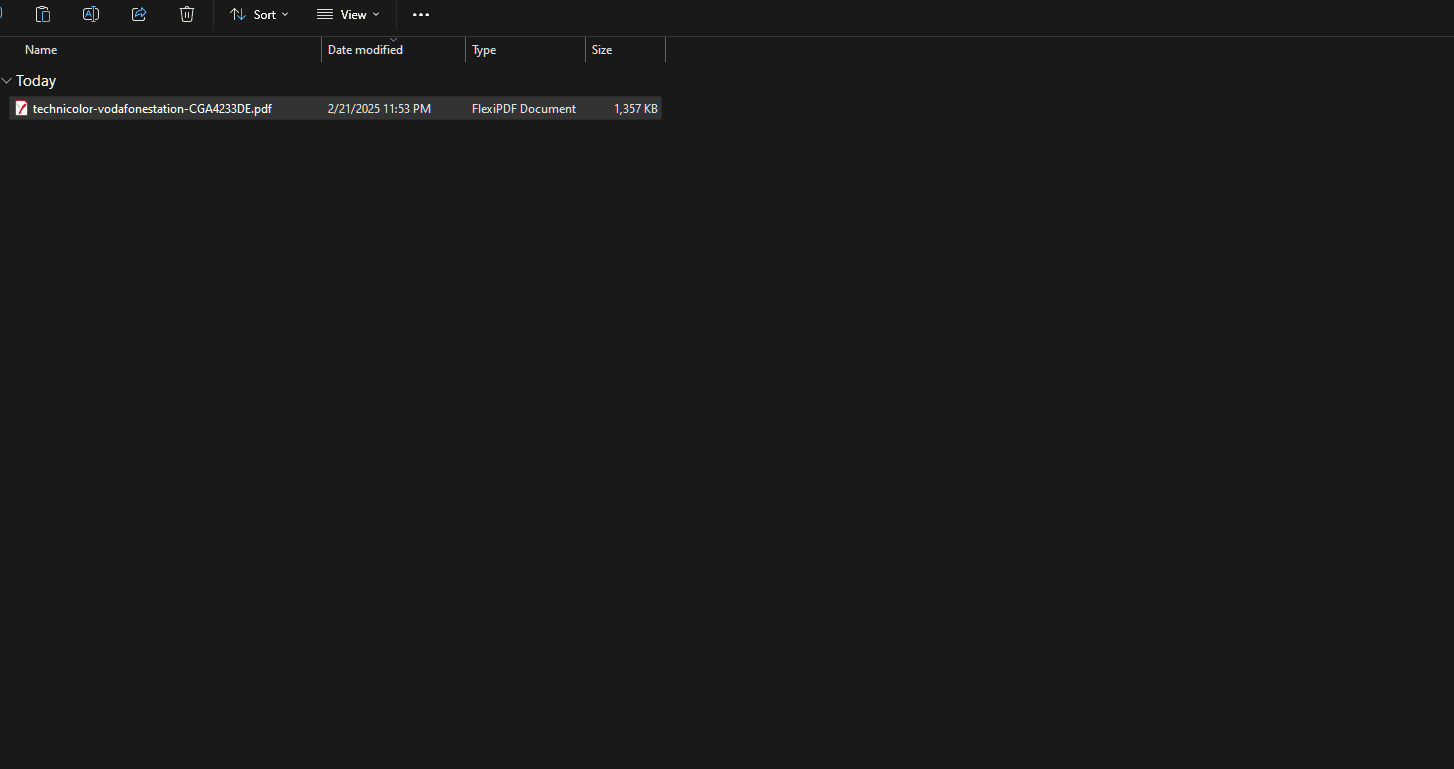Image resolution: width=1454 pixels, height=769 pixels.
Task: Click the Size column header
Action: tap(602, 50)
